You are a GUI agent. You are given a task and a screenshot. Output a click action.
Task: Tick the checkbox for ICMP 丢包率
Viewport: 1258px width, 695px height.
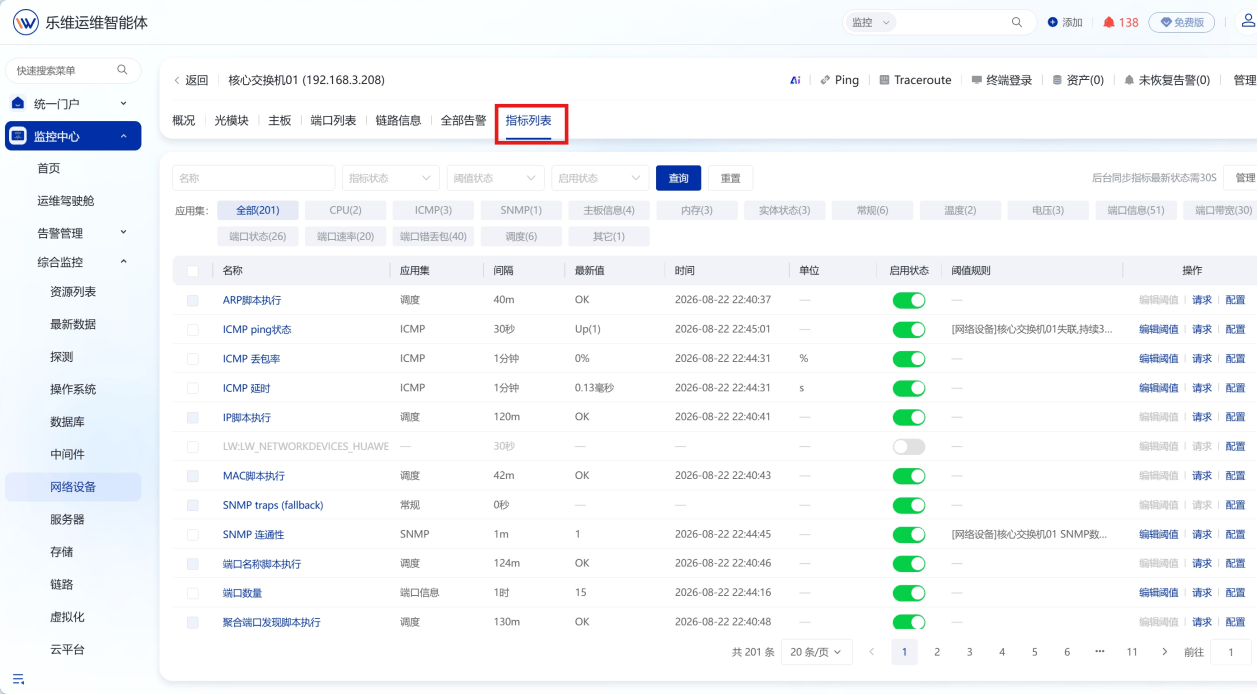click(193, 359)
